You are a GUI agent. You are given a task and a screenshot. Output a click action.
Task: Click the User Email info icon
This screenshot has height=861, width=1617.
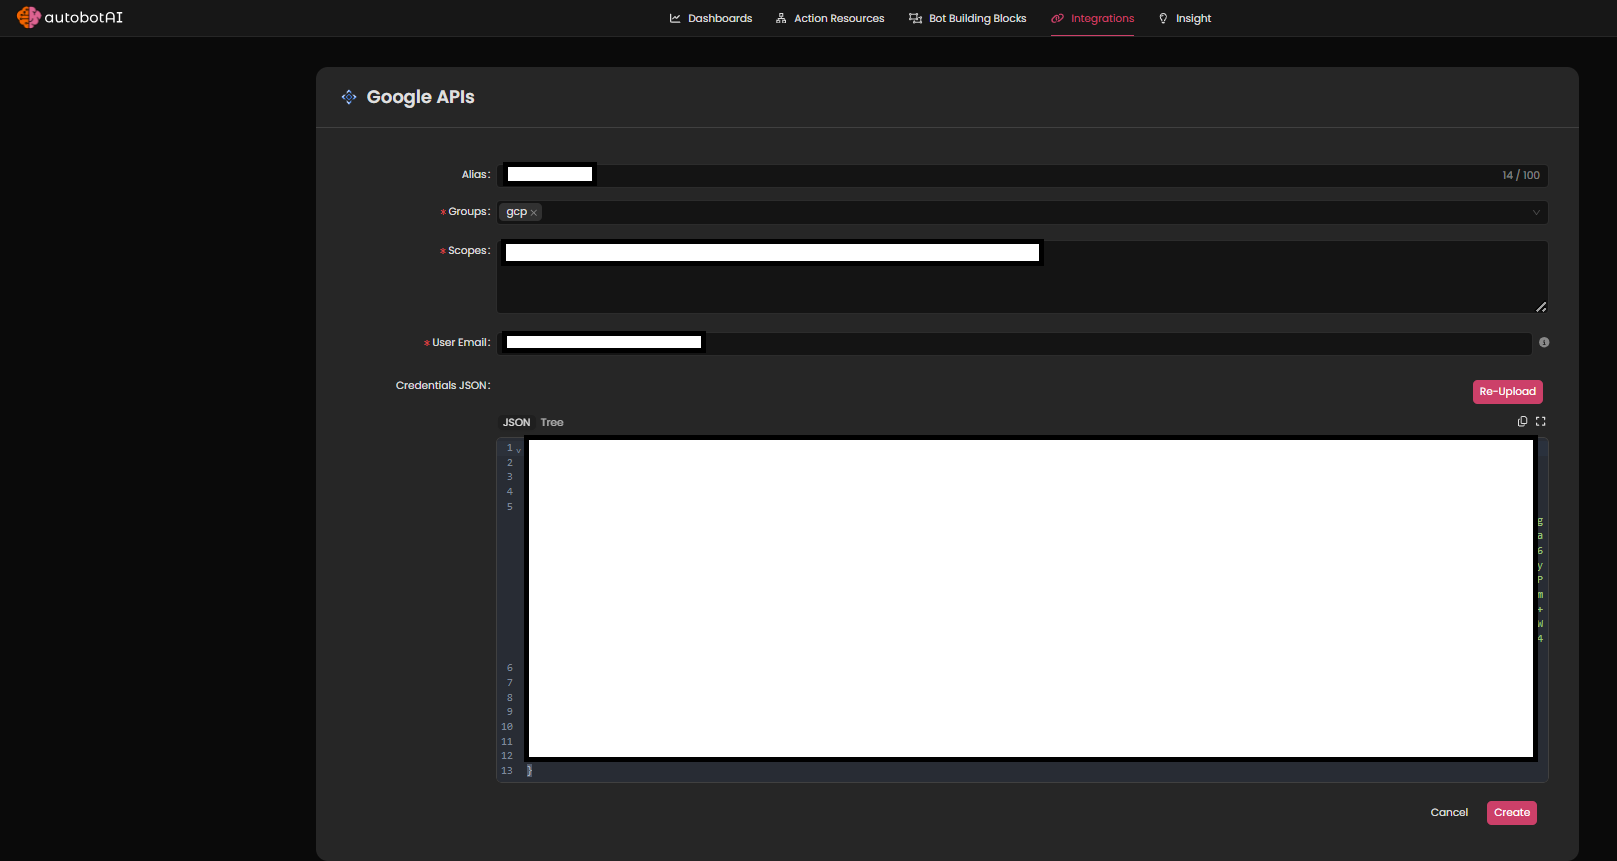[1544, 342]
